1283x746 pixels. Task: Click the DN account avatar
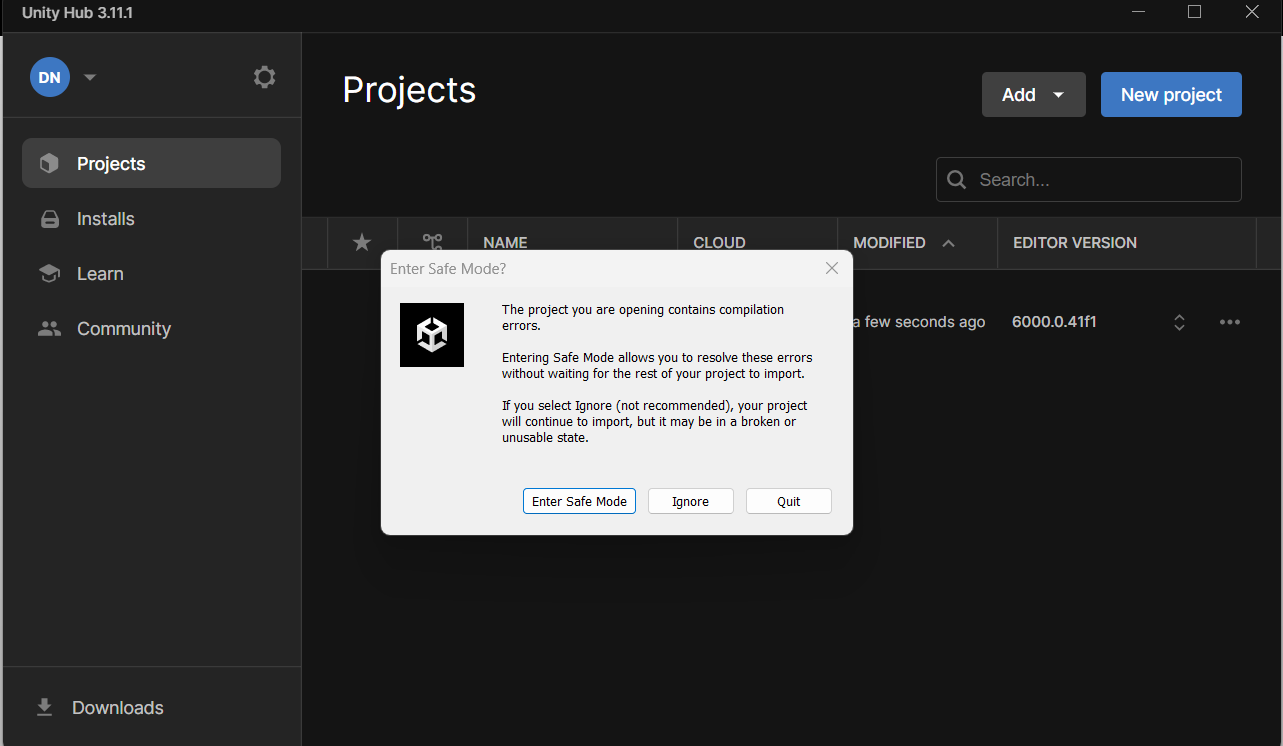point(49,77)
